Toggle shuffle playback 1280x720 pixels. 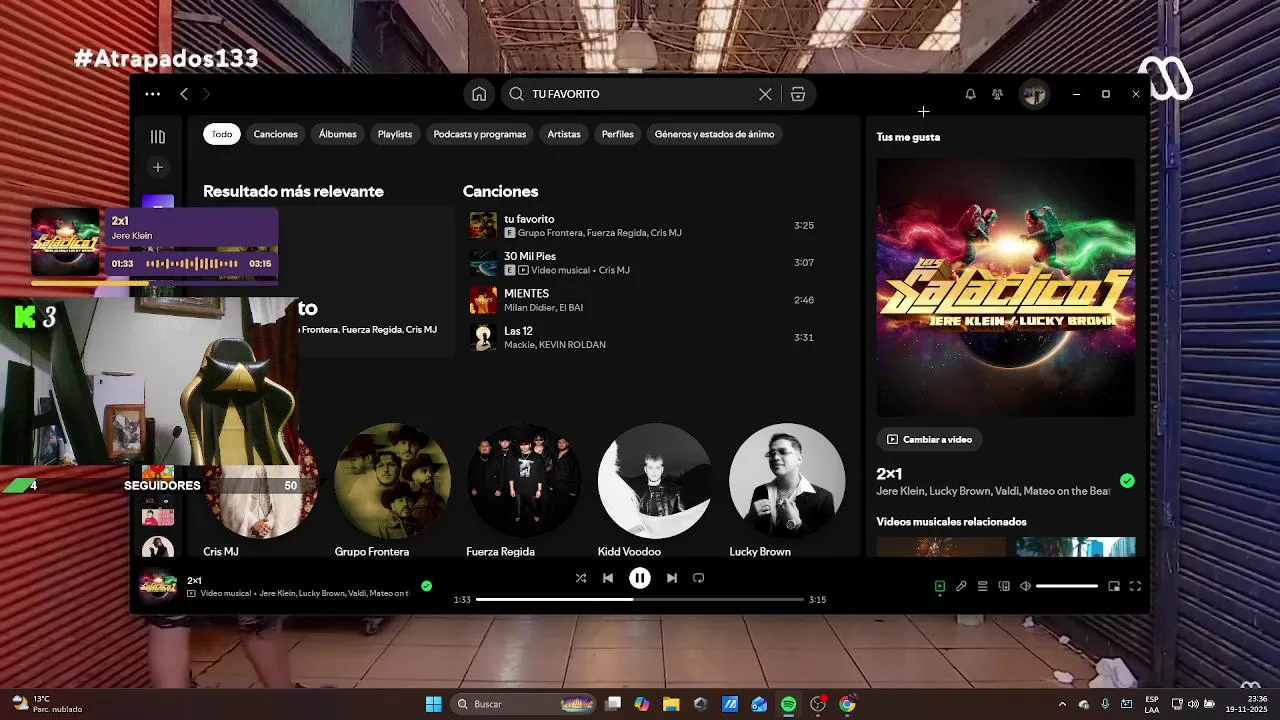[x=581, y=578]
